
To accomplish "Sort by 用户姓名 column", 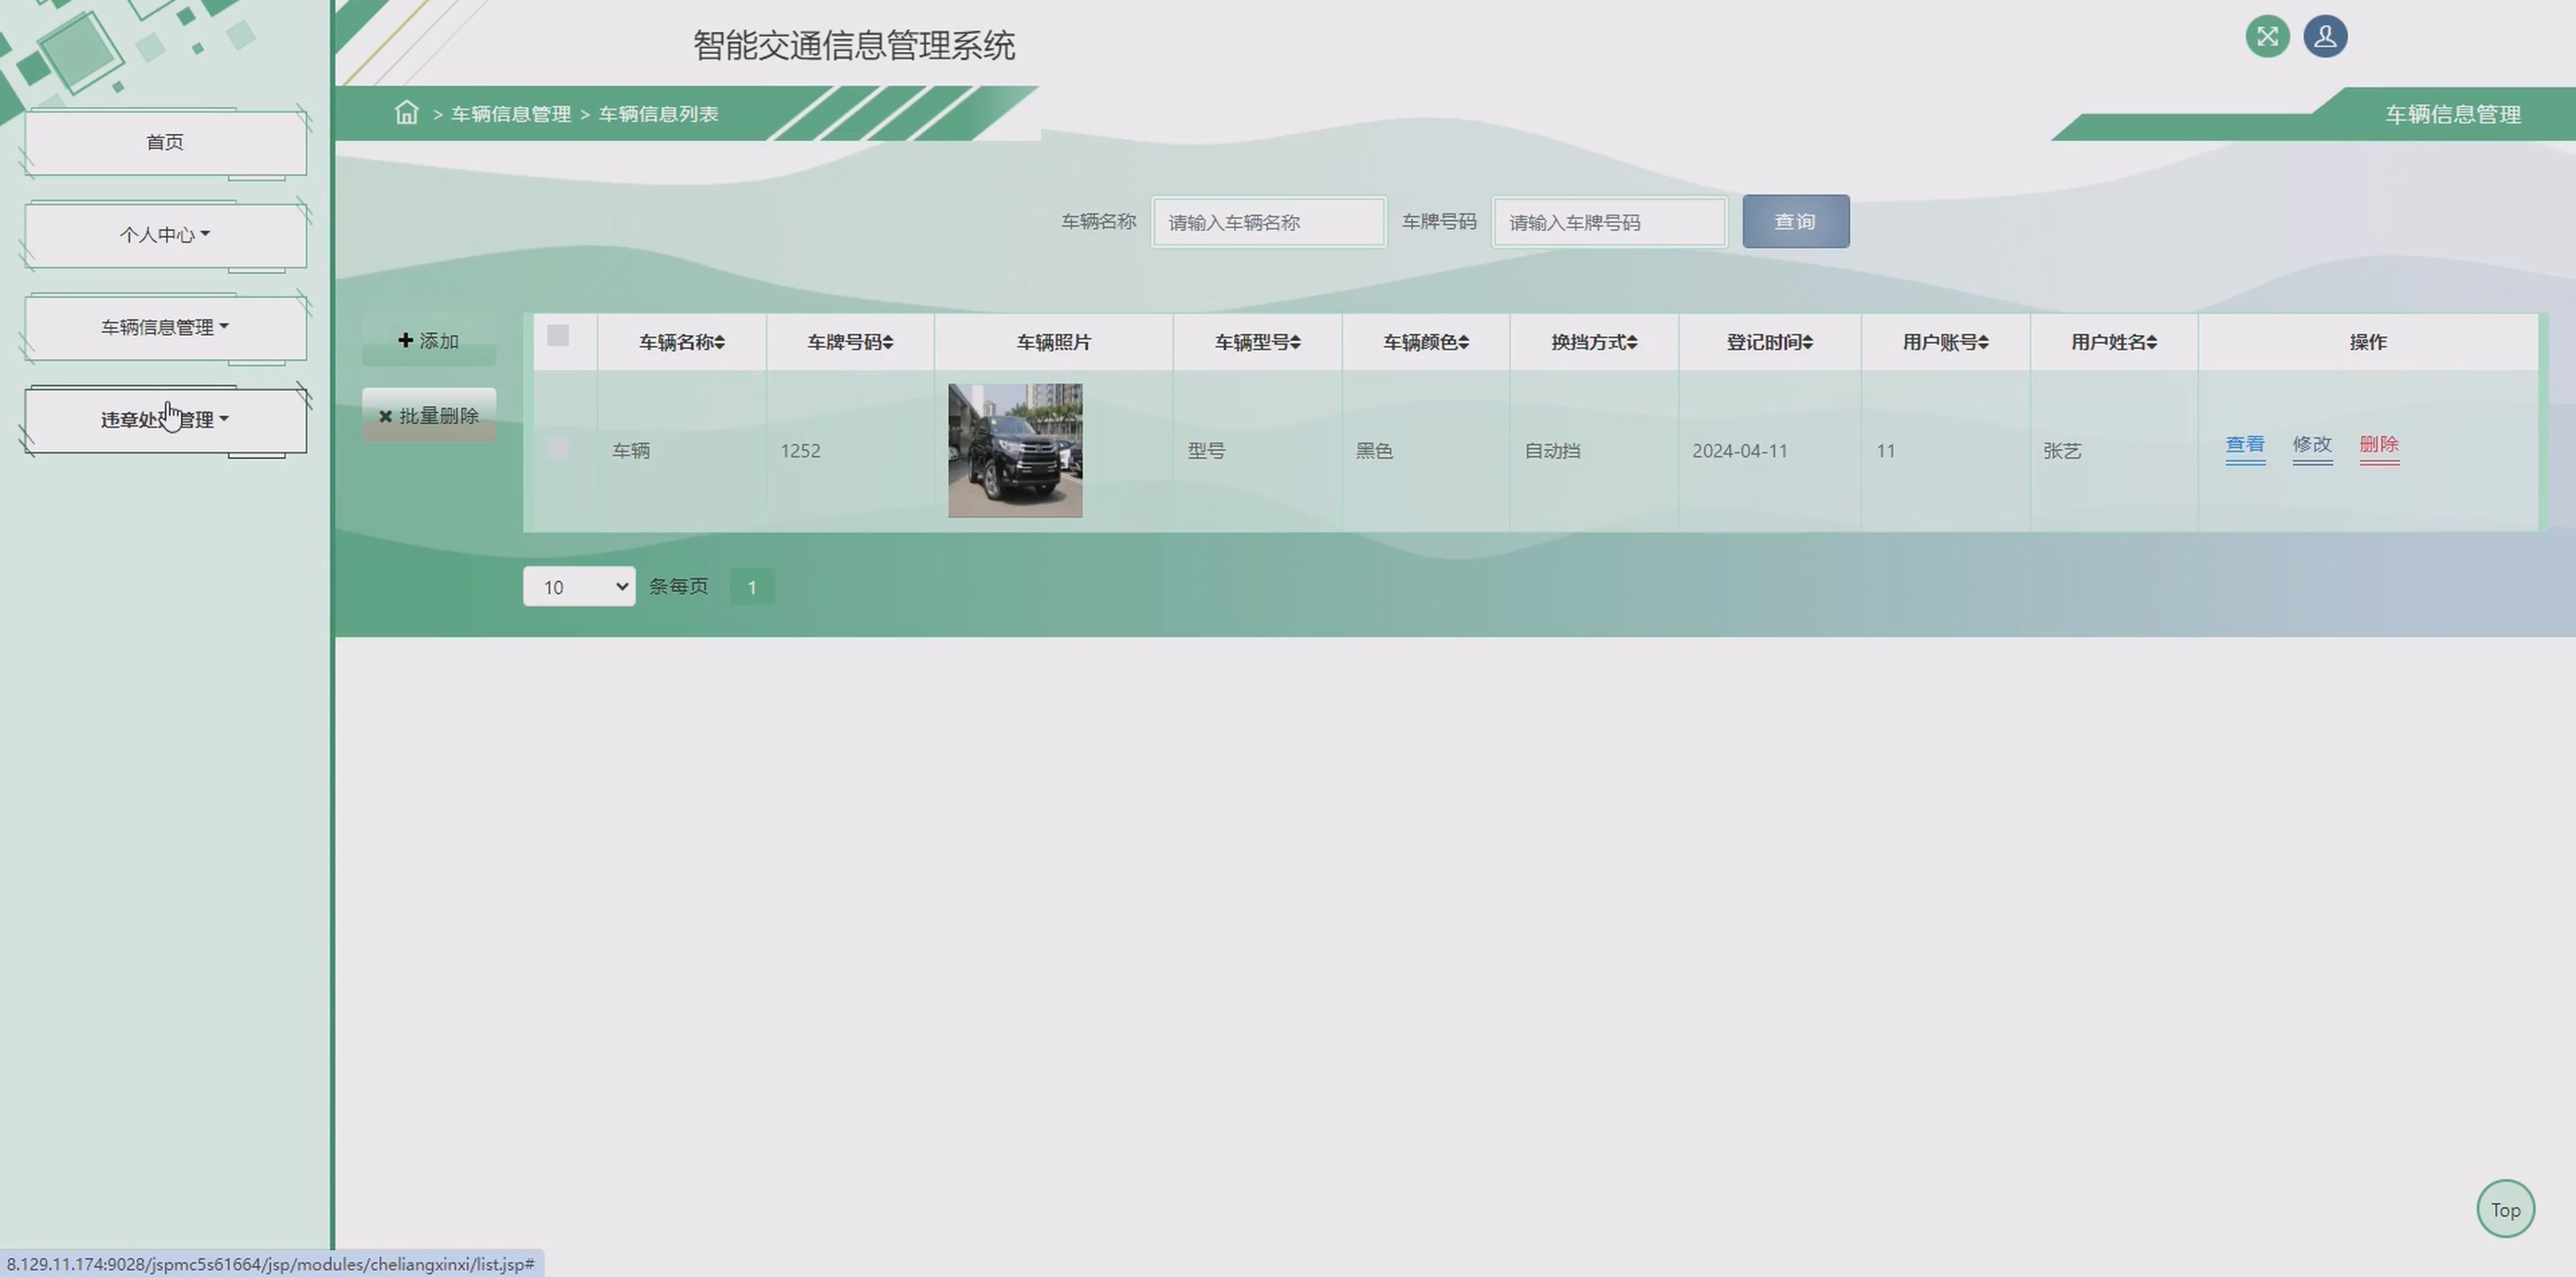I will 2113,342.
